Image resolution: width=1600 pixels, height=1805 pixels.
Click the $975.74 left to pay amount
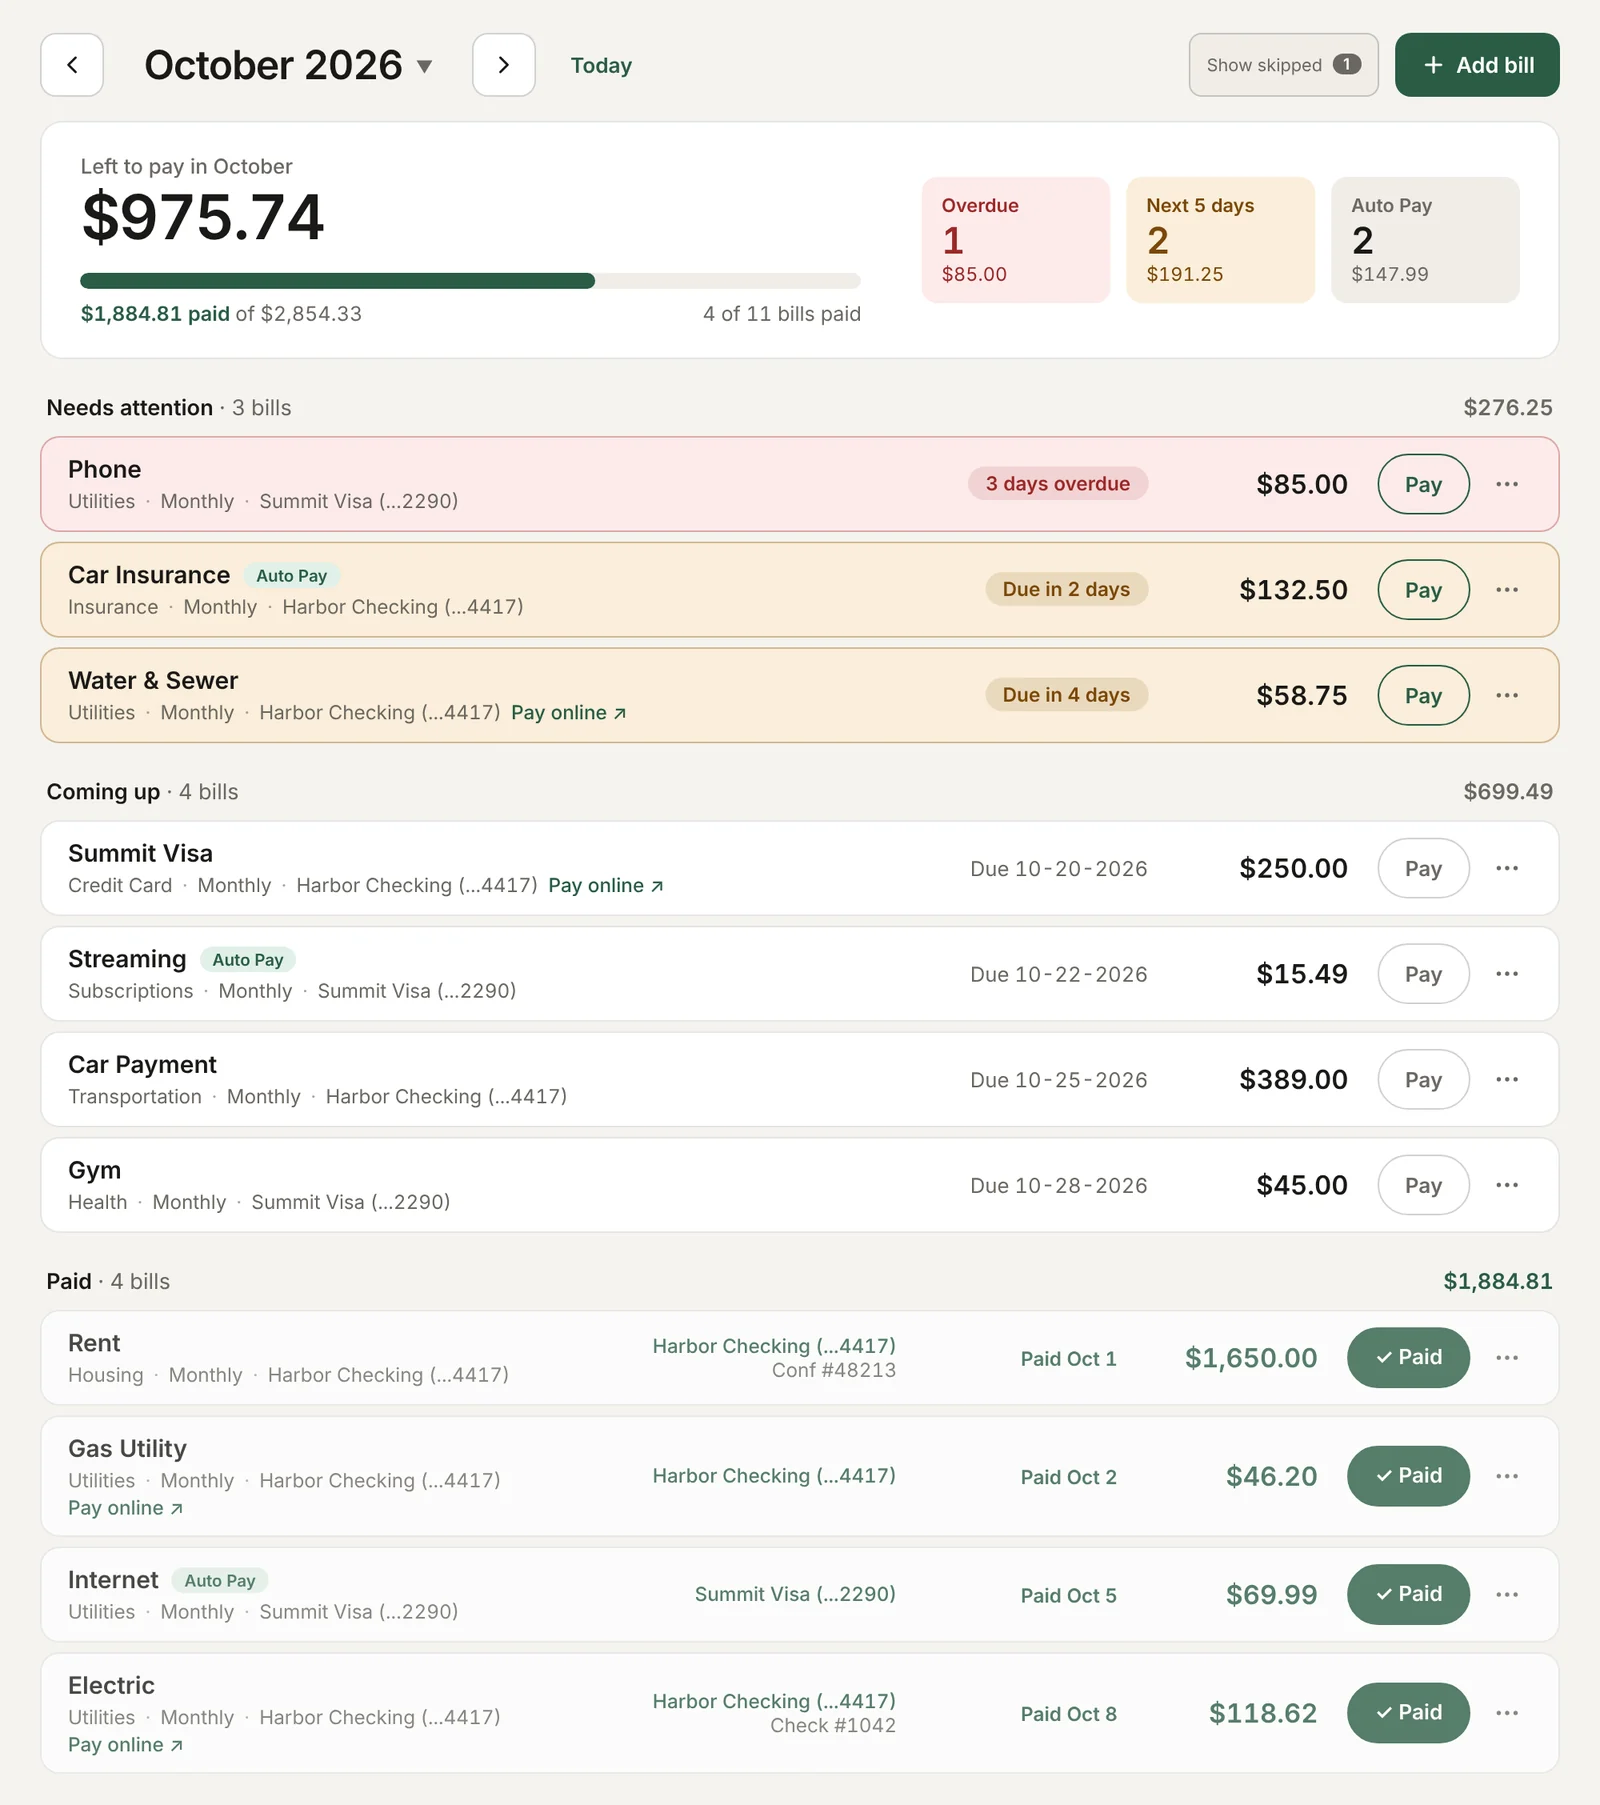click(203, 217)
